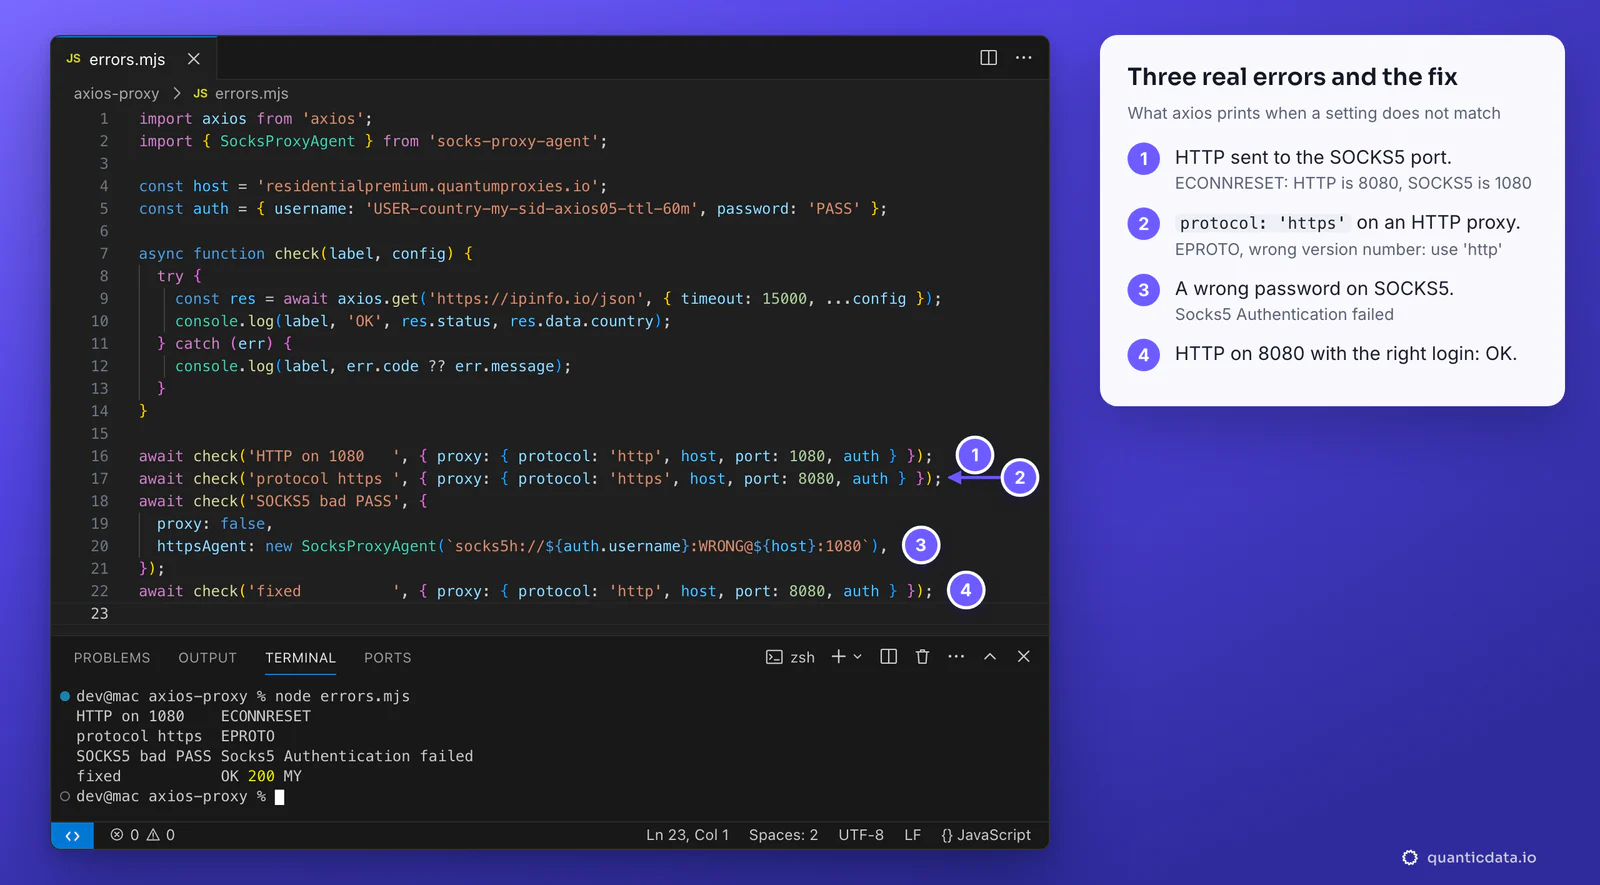
Task: Expand the new terminal launch profile dropdown
Action: tap(857, 657)
